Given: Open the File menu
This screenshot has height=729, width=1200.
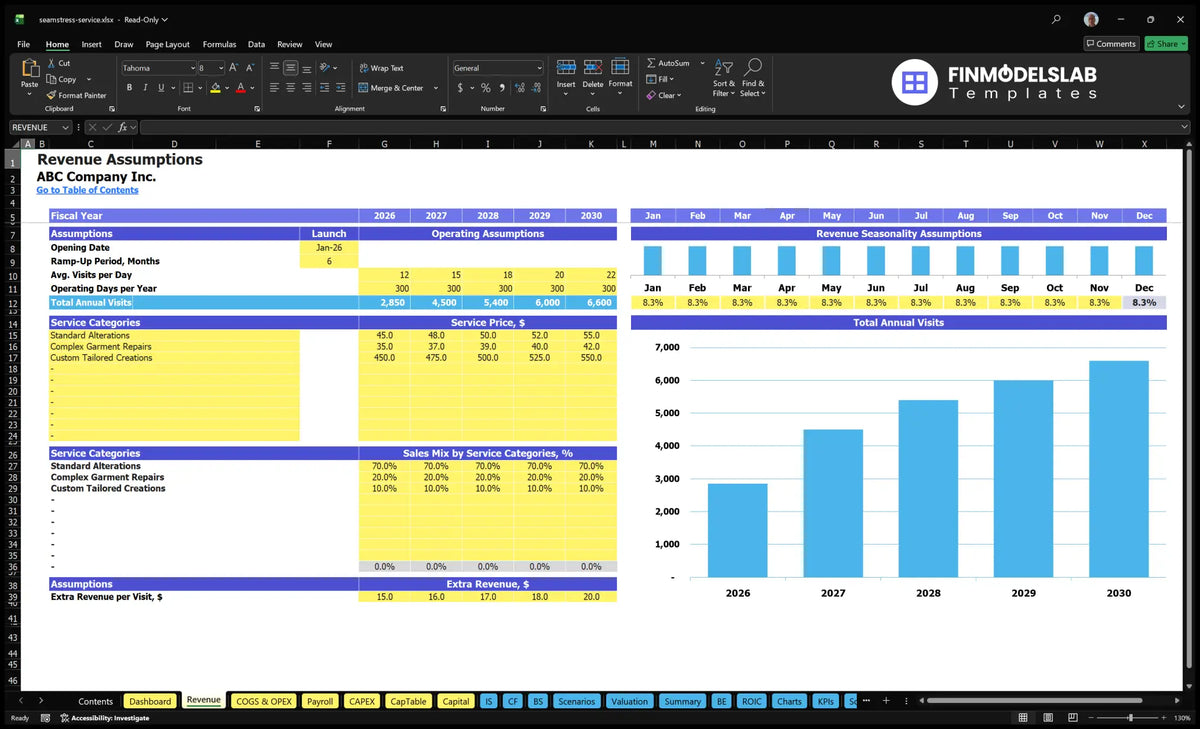Looking at the screenshot, I should click(24, 44).
